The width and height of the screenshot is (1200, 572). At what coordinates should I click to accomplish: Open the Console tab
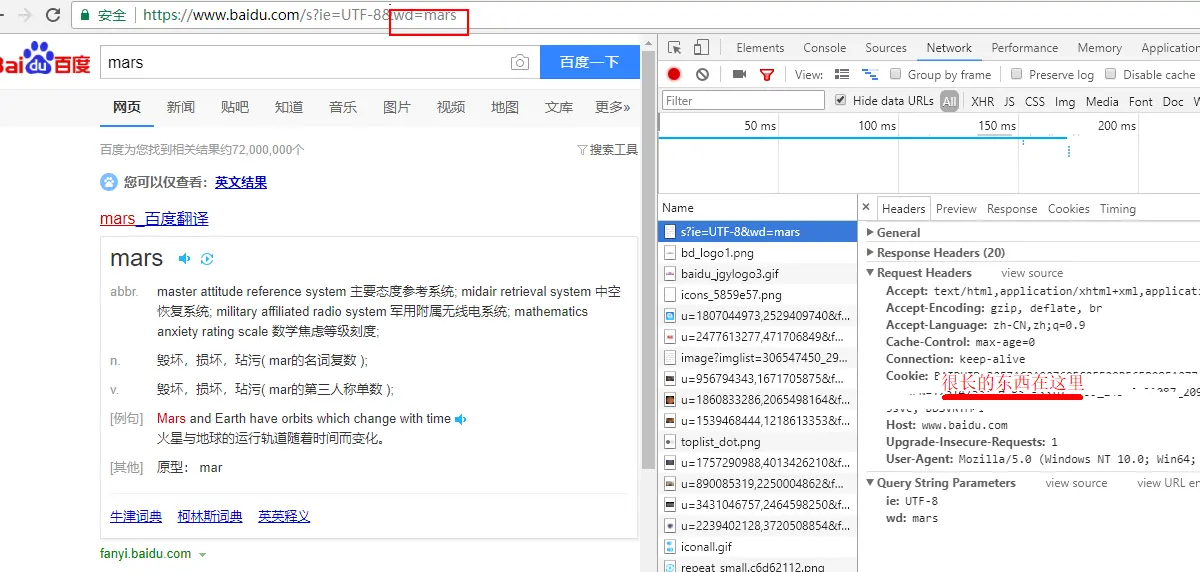(824, 48)
